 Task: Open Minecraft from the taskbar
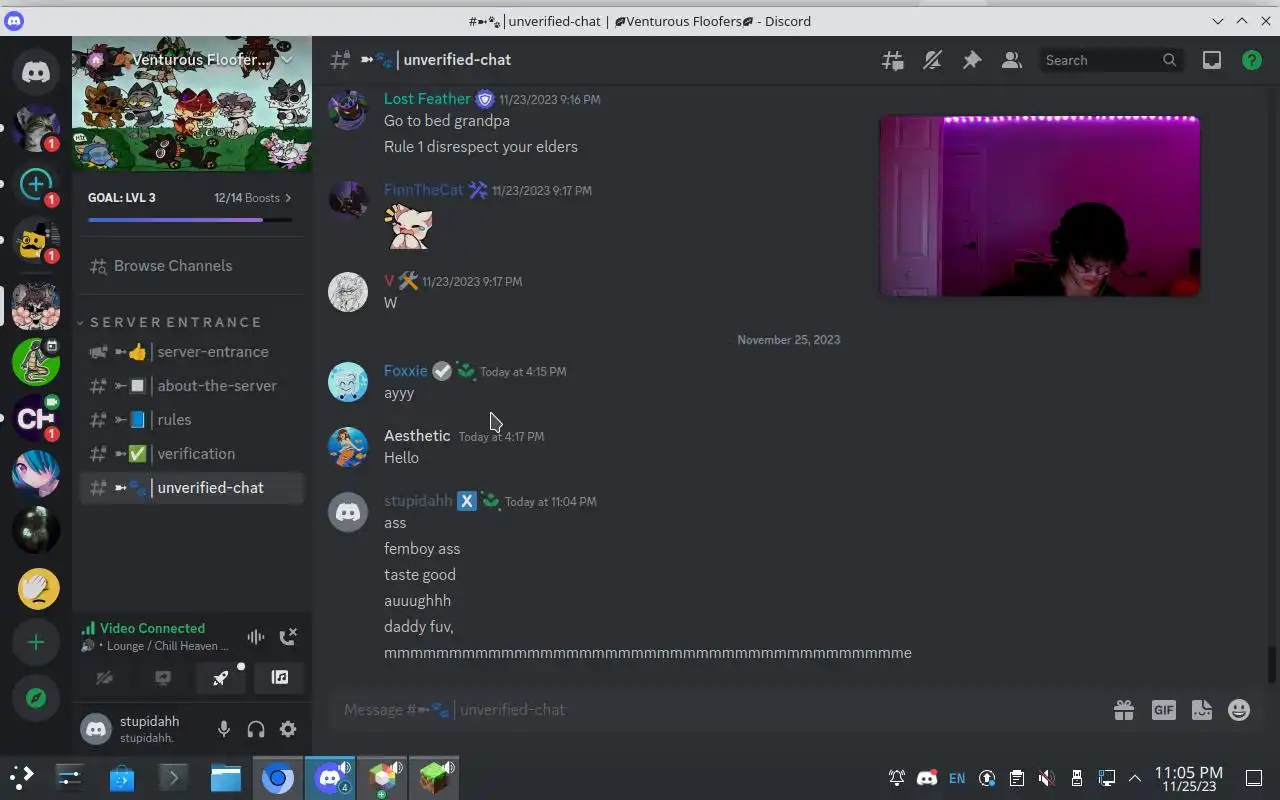tap(435, 778)
